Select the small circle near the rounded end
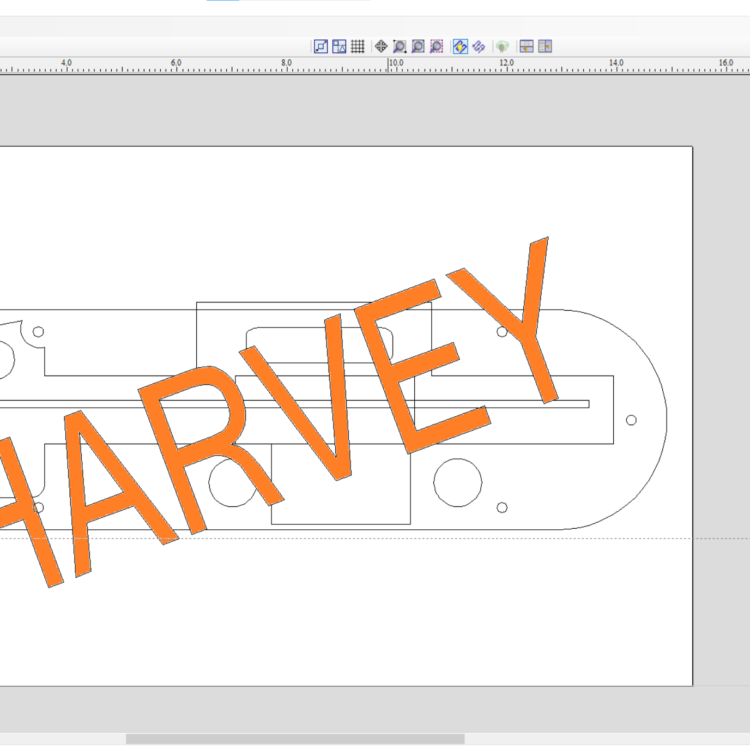Viewport: 750px width, 750px height. pyautogui.click(x=631, y=420)
